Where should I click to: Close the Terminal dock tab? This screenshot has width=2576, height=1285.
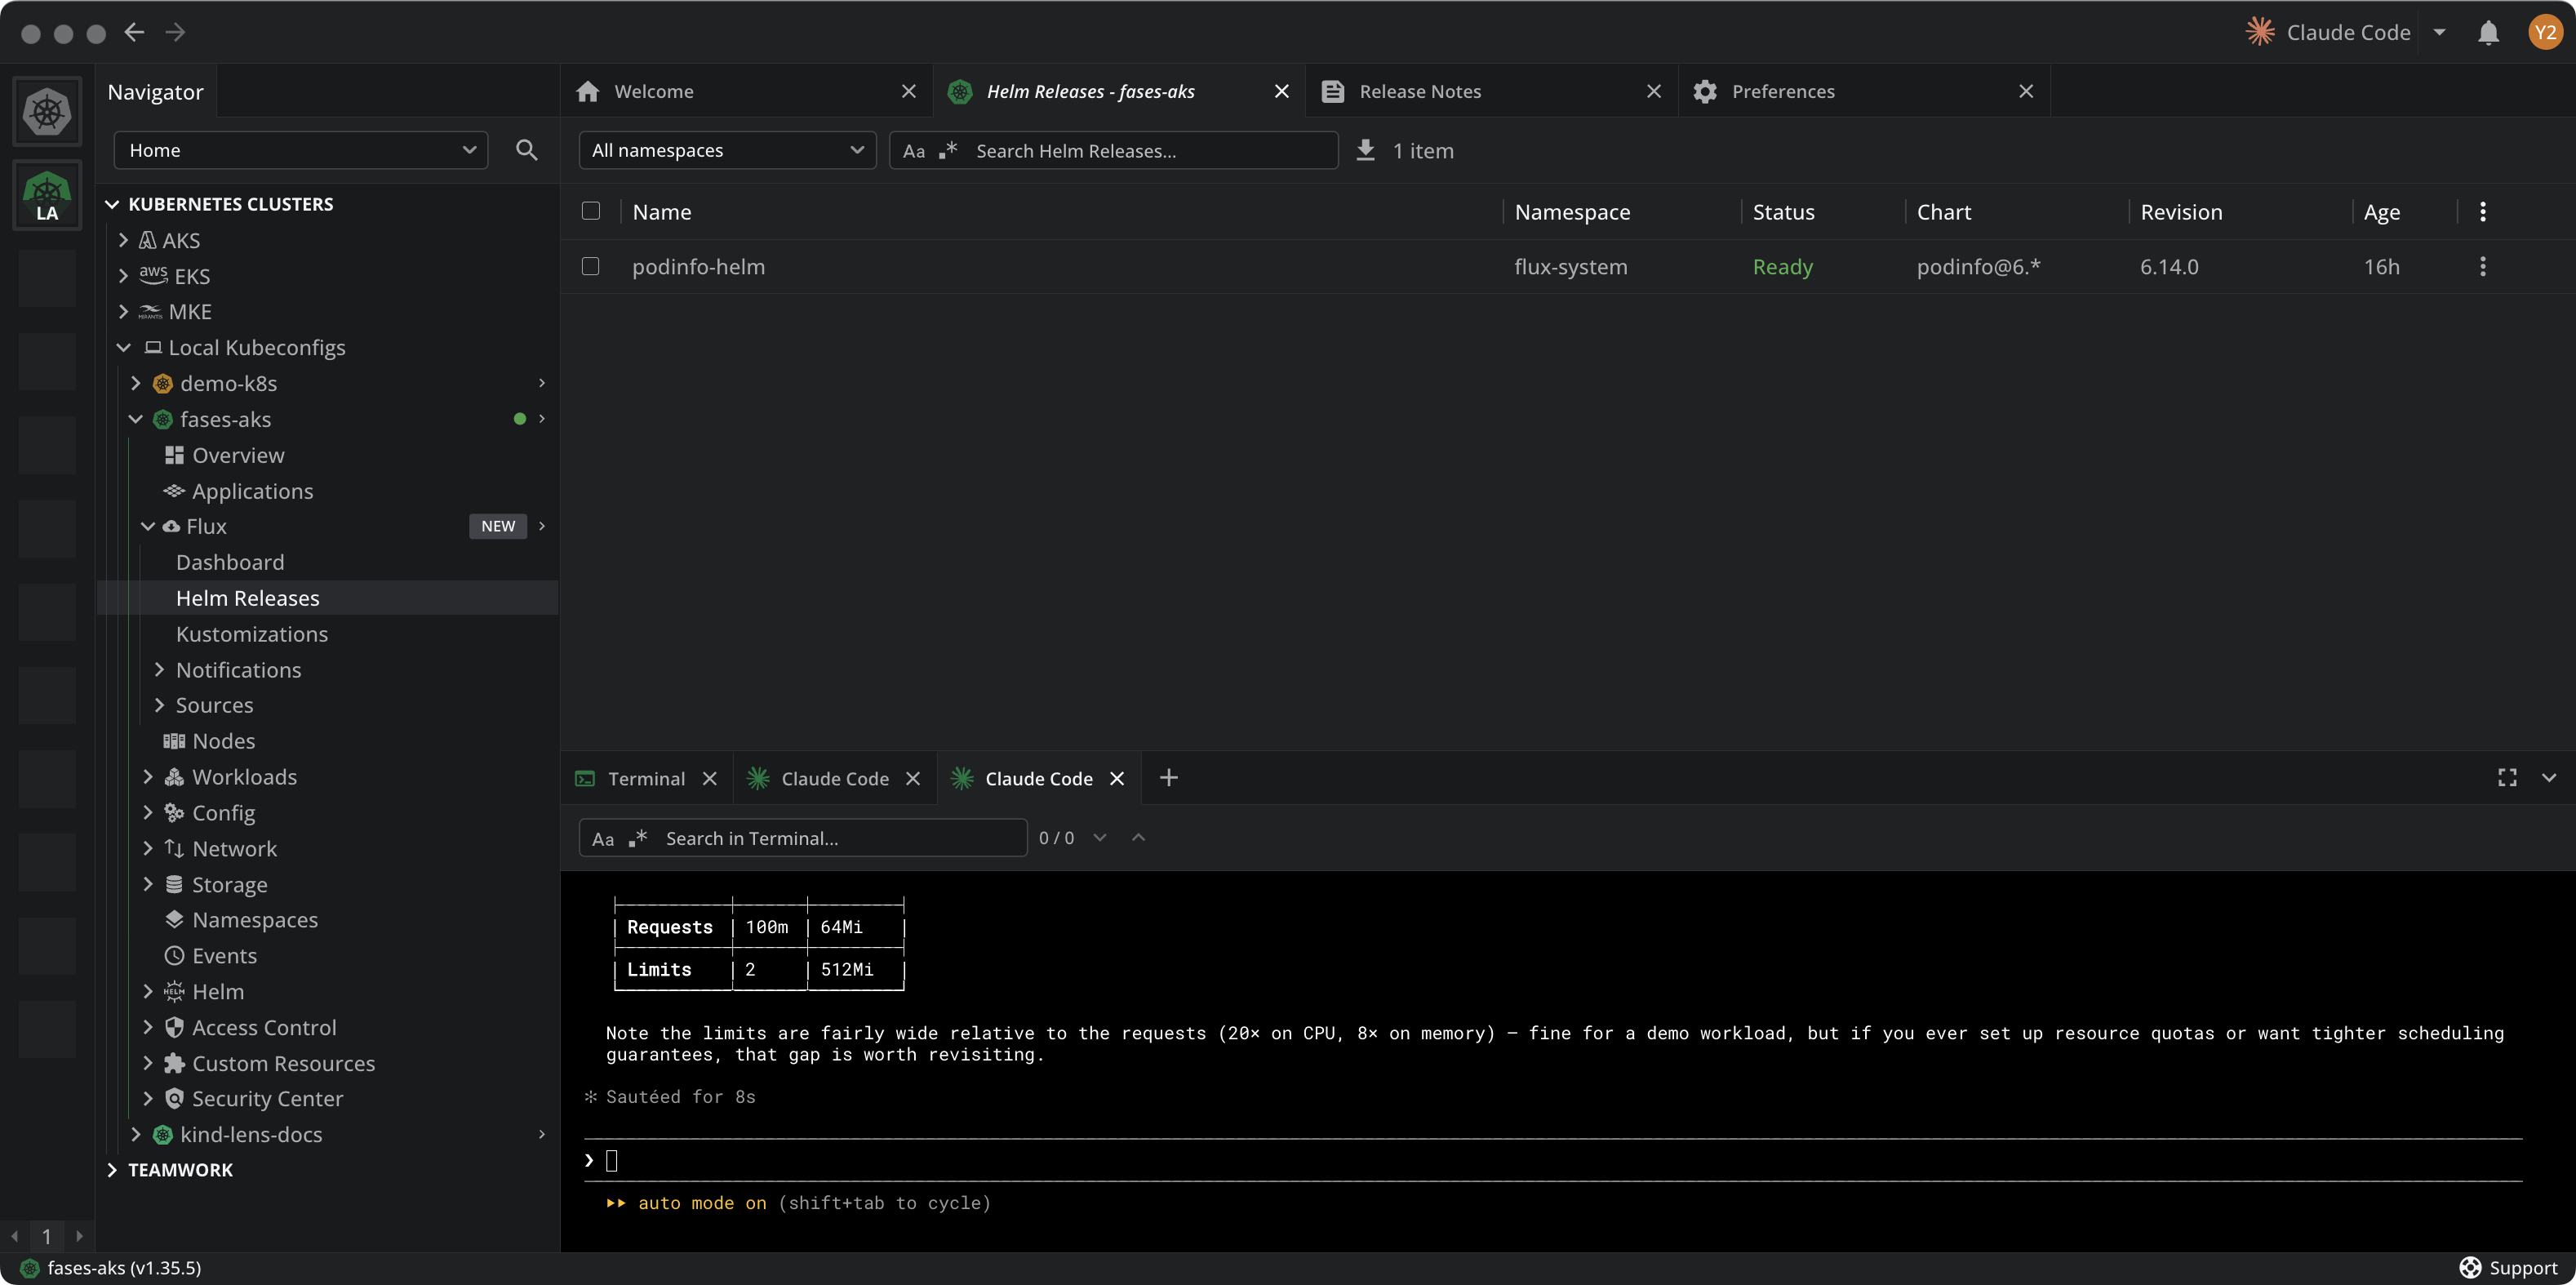pos(710,778)
